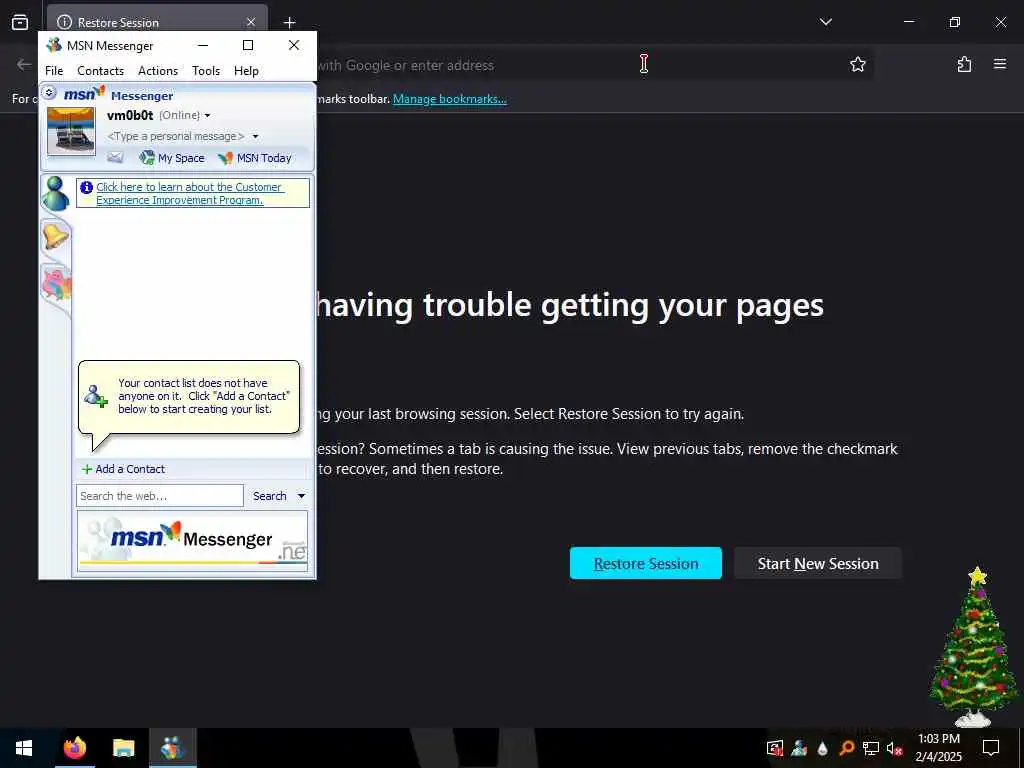Expand the Search button dropdown arrow
The height and width of the screenshot is (768, 1024).
(301, 496)
